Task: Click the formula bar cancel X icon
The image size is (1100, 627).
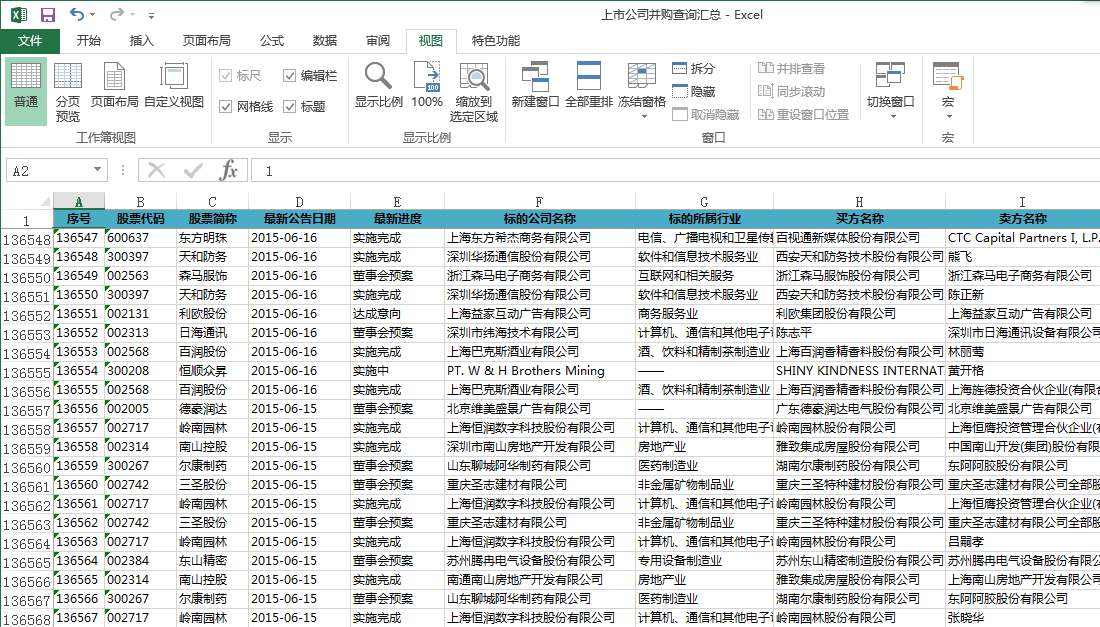Action: point(156,170)
